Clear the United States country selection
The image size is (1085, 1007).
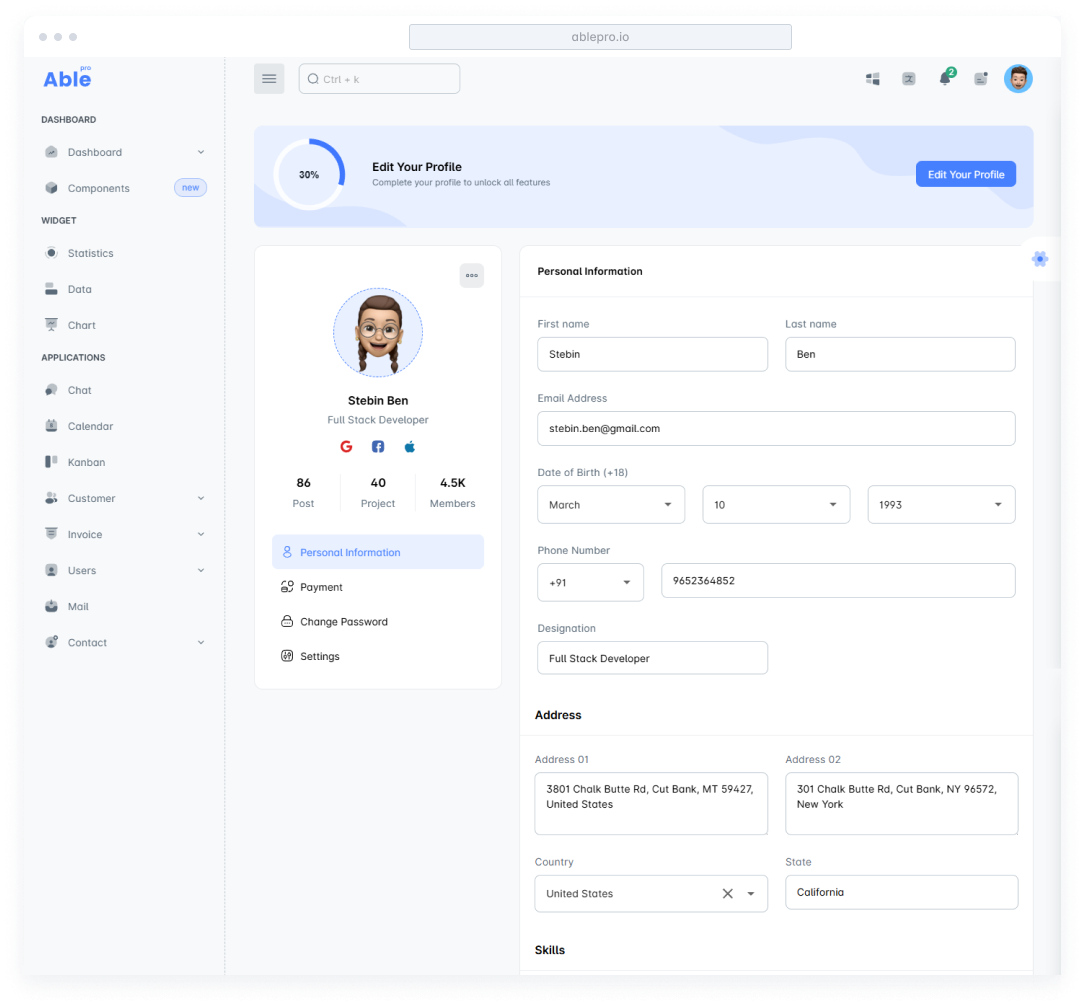(728, 894)
